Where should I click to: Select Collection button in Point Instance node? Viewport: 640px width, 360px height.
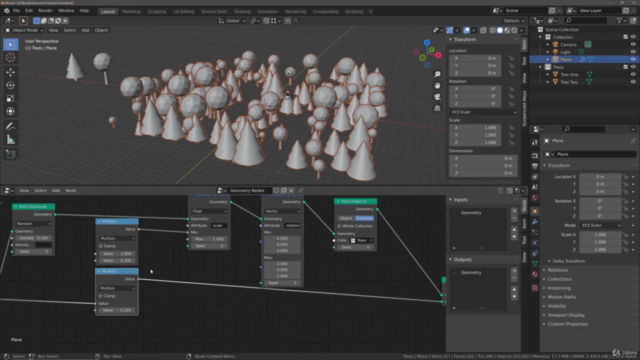[364, 218]
